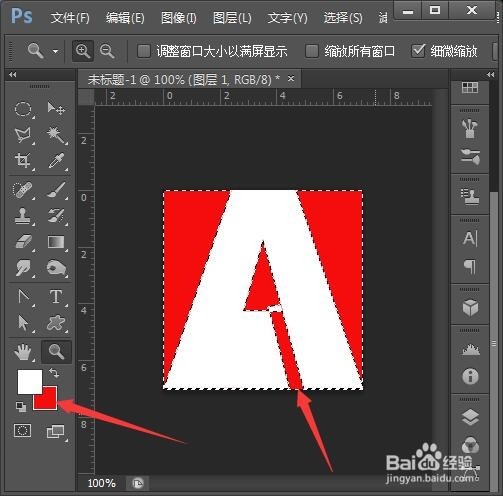Reset default foreground and background colors
The image size is (503, 496).
tap(21, 407)
